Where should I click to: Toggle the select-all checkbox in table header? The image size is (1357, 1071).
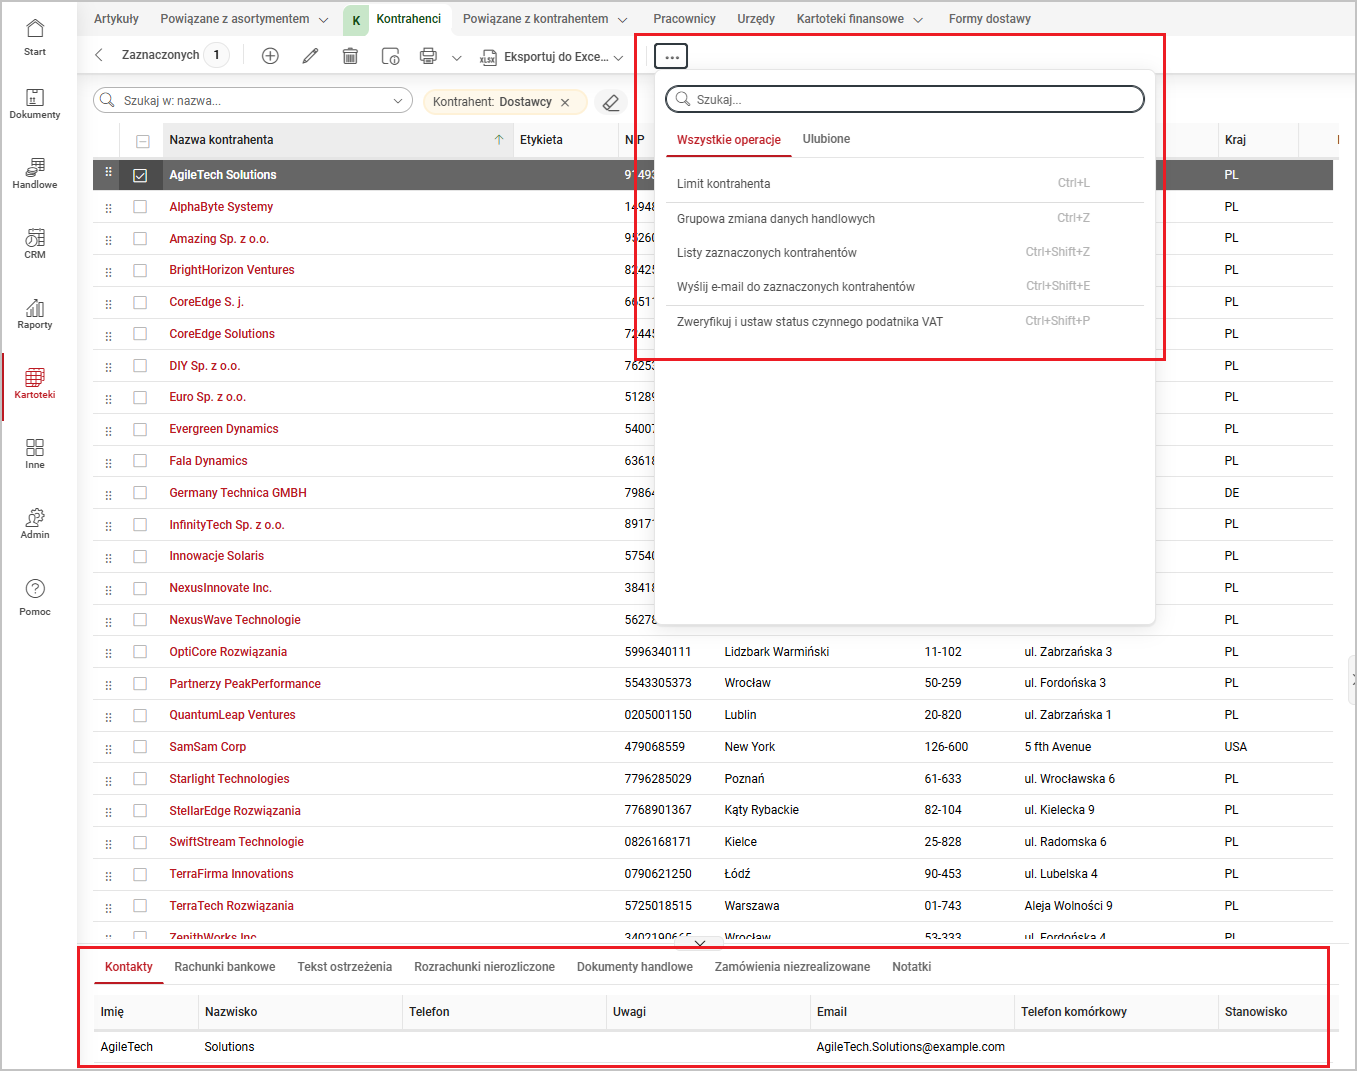[142, 141]
